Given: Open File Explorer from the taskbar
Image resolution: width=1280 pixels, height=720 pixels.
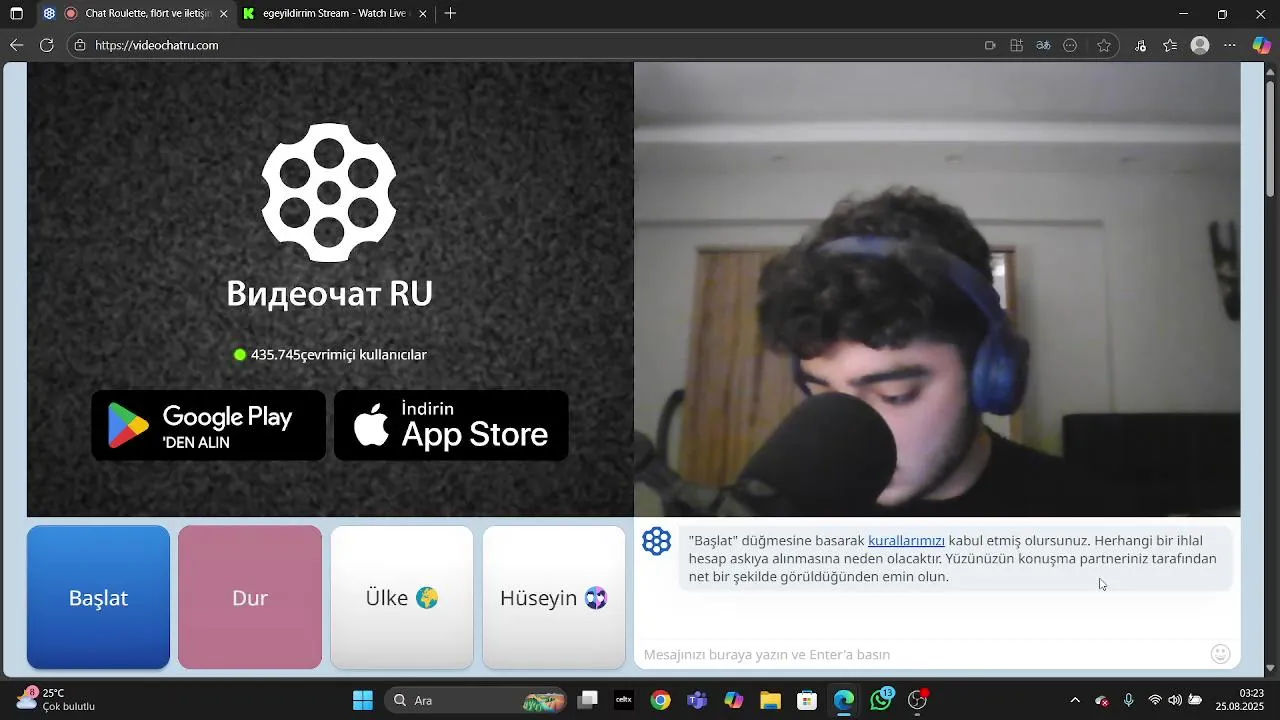Looking at the screenshot, I should pos(770,700).
